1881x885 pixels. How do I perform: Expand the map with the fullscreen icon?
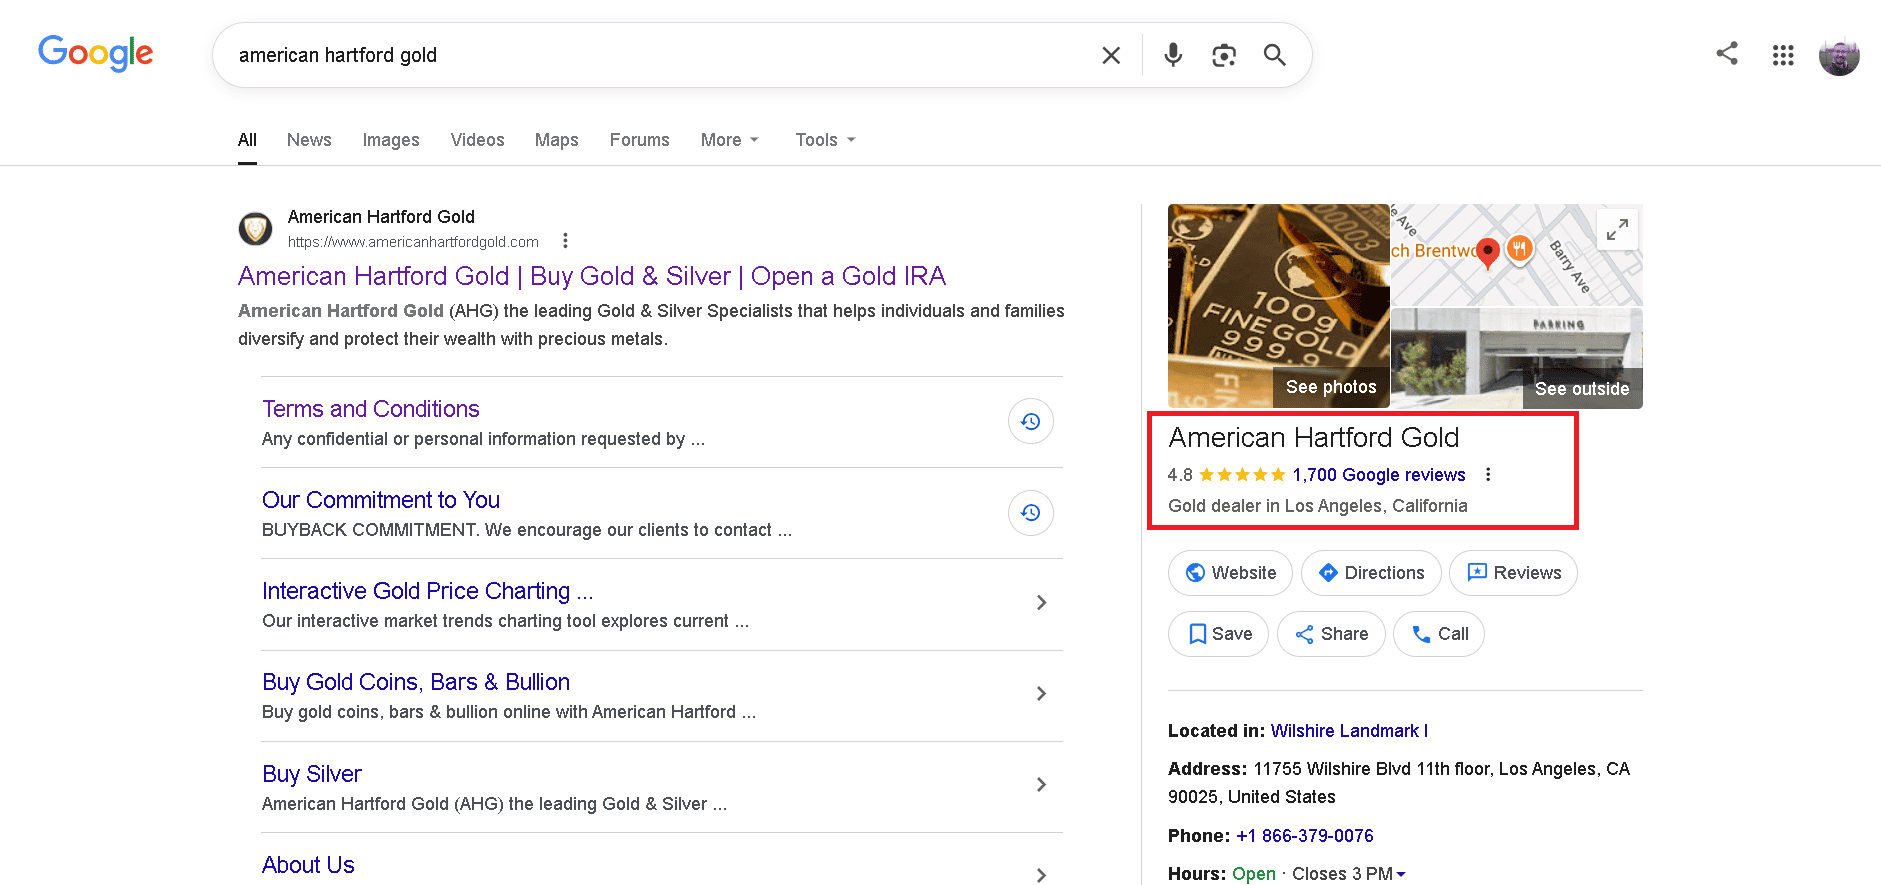pos(1617,229)
